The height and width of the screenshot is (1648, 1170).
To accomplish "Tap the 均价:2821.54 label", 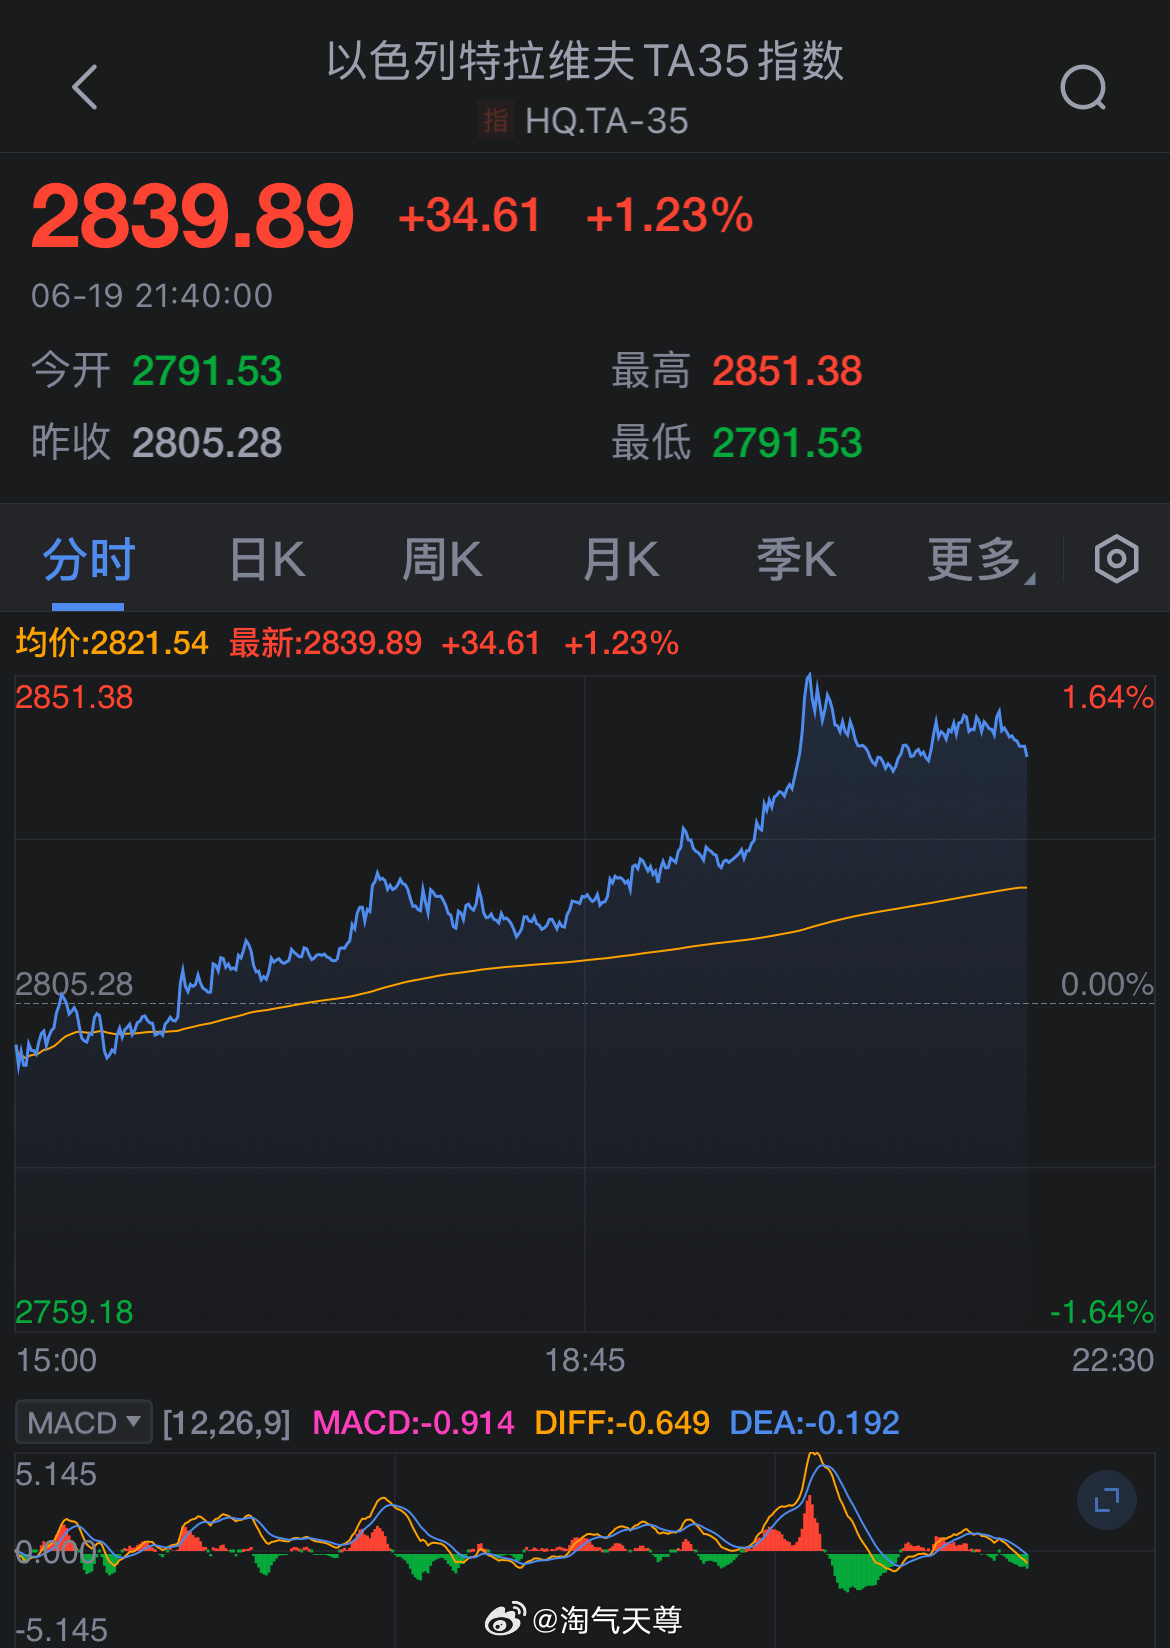I will [x=112, y=642].
